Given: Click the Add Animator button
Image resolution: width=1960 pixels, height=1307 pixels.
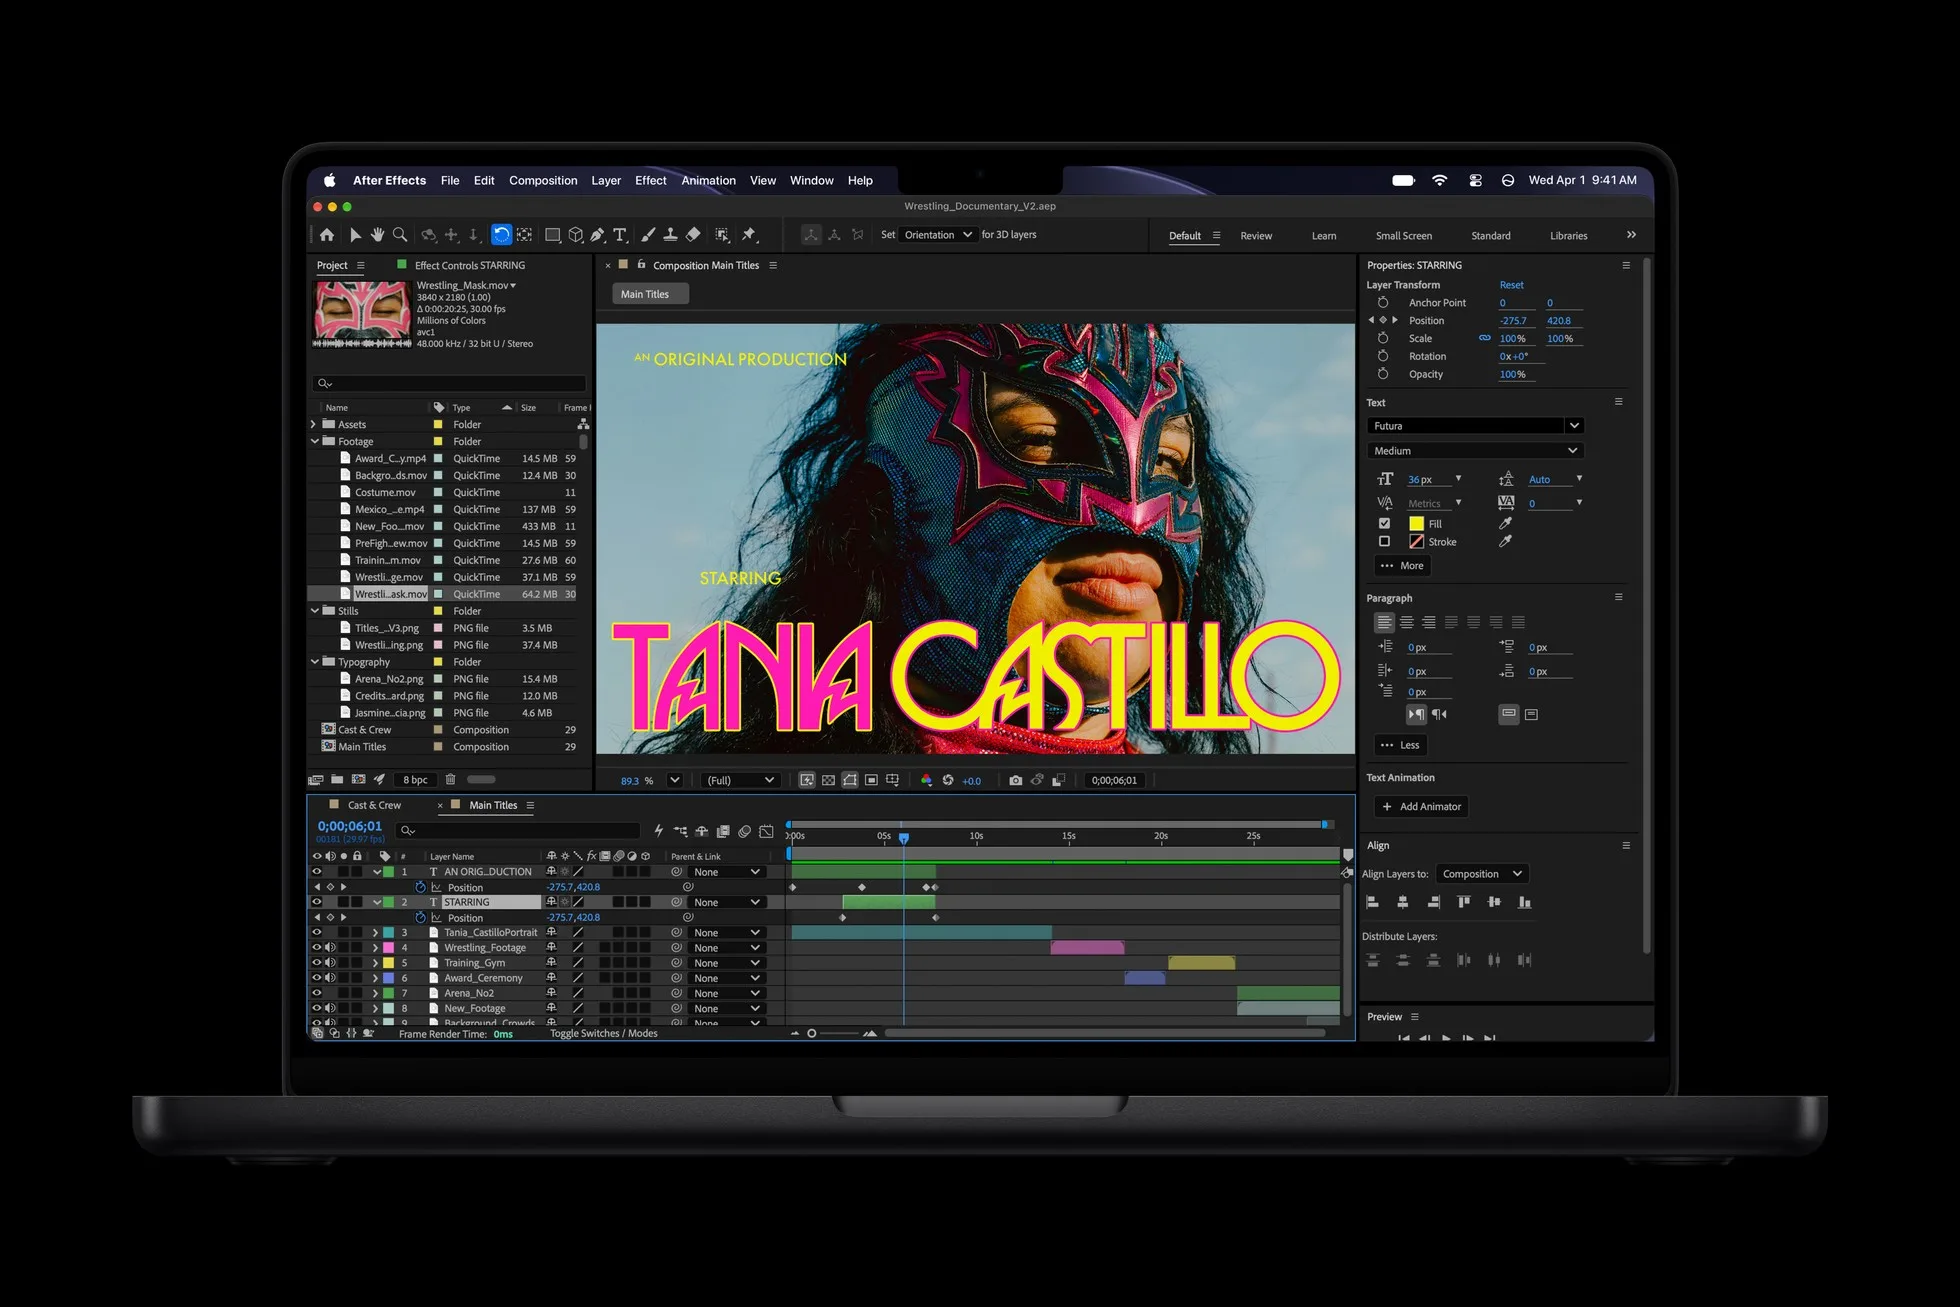Looking at the screenshot, I should (x=1421, y=806).
